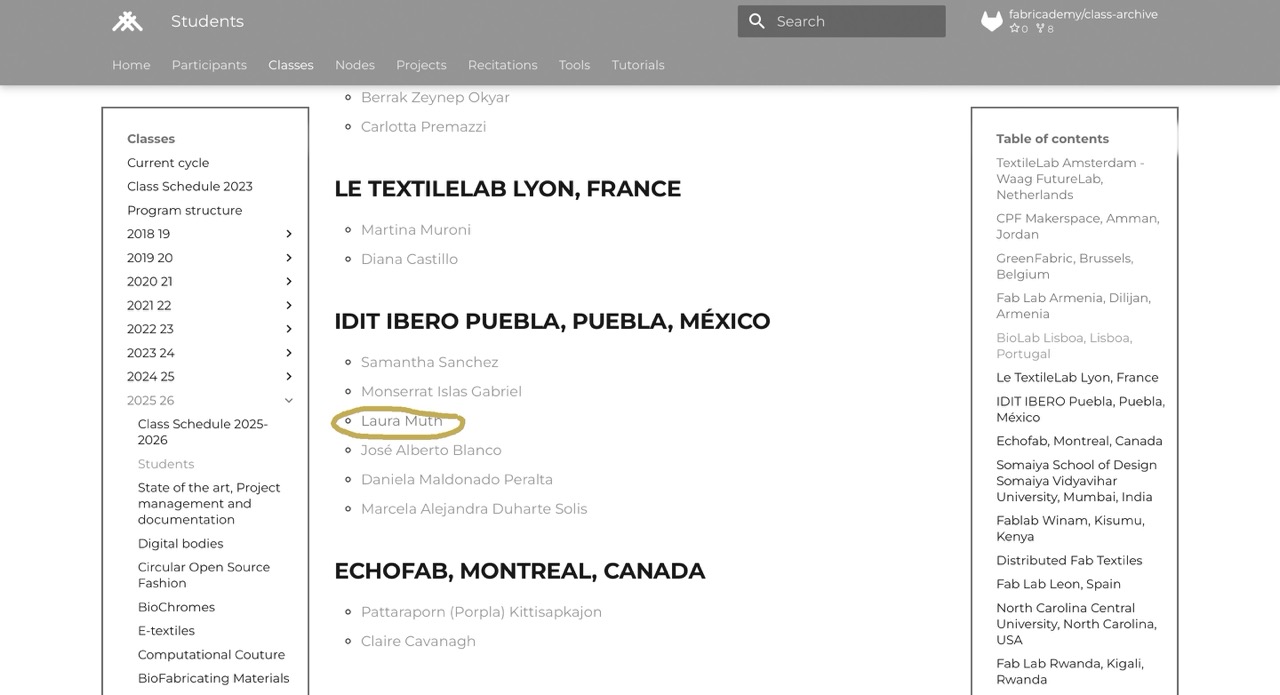1280x695 pixels.
Task: Open Claire Cavanagh's student page
Action: [x=418, y=641]
